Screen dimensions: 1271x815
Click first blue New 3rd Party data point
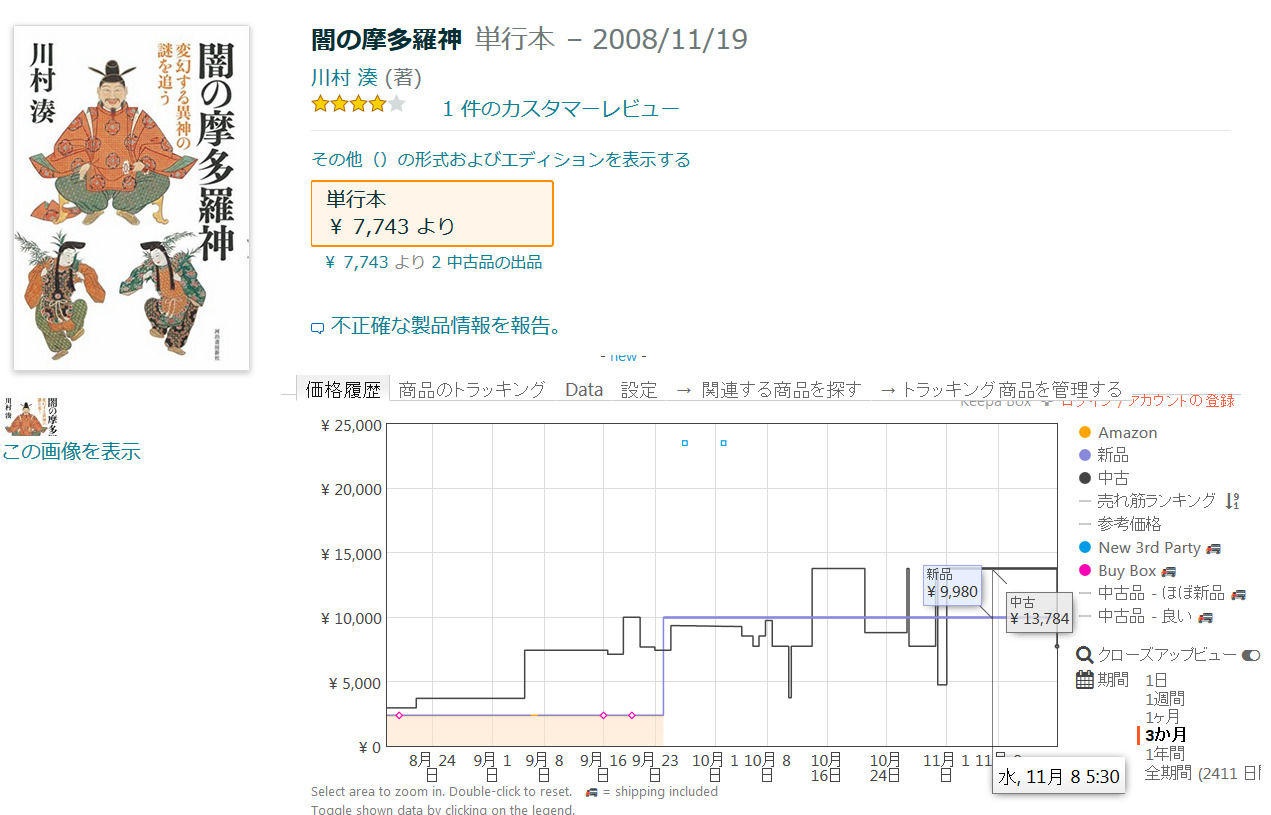tap(684, 442)
